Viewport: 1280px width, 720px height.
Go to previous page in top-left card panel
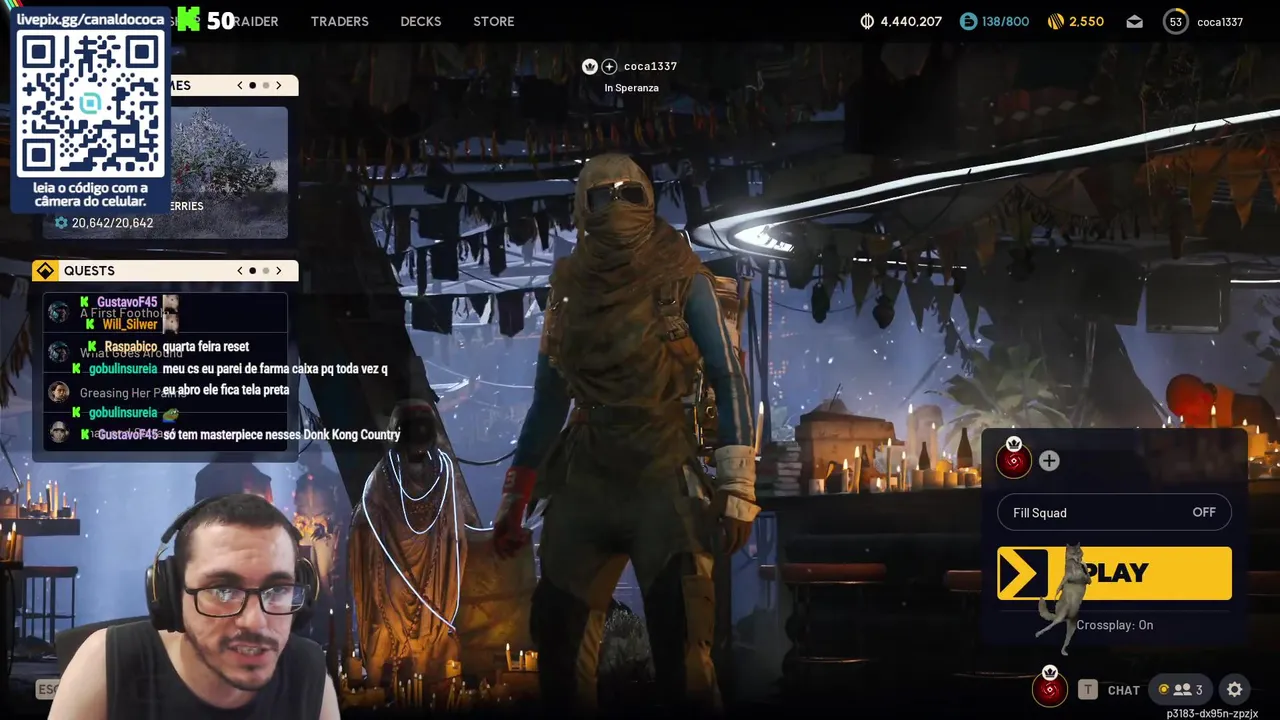click(x=240, y=85)
